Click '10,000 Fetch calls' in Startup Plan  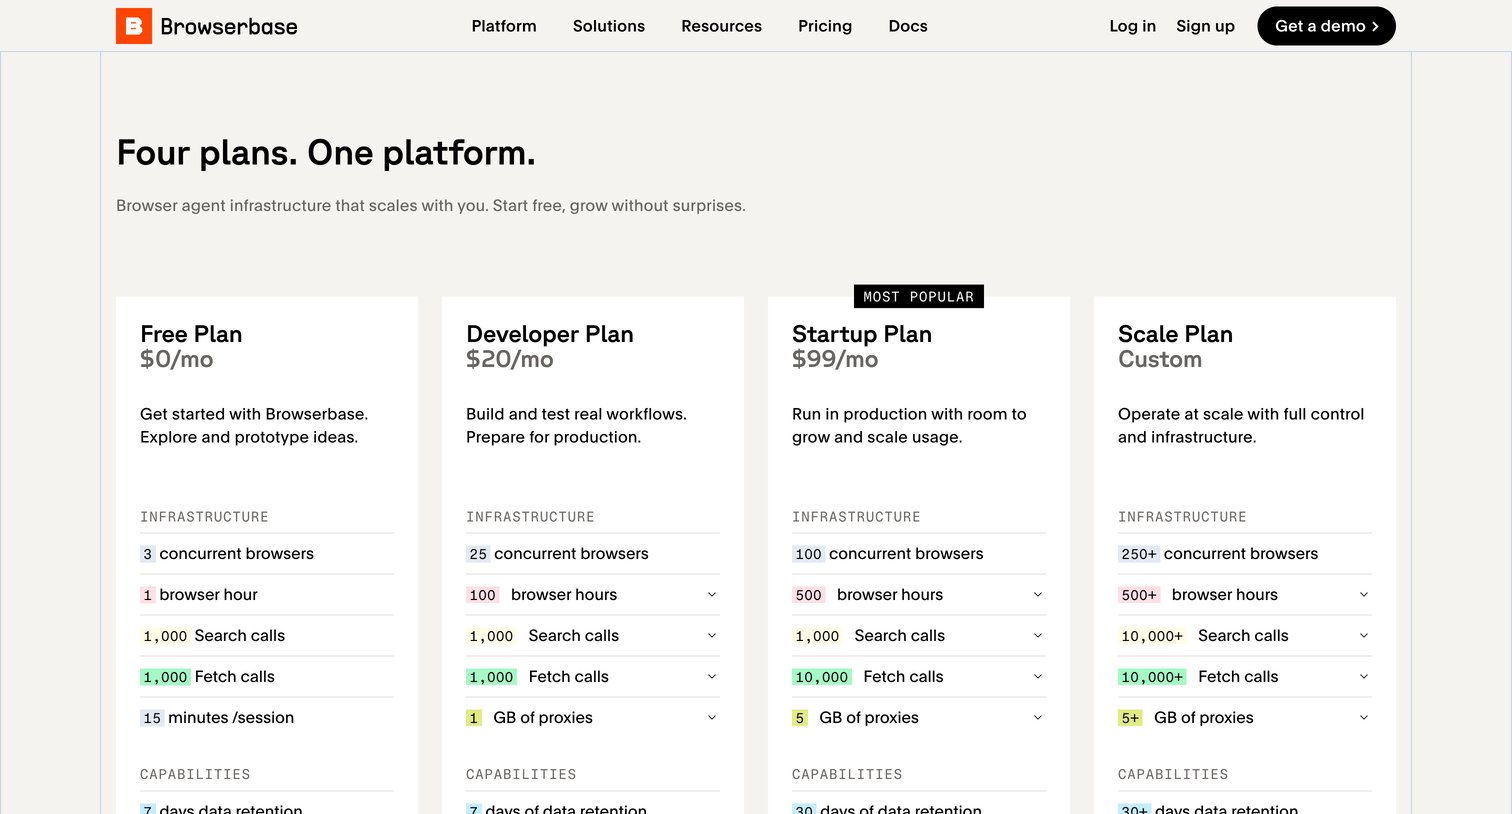[x=868, y=677]
